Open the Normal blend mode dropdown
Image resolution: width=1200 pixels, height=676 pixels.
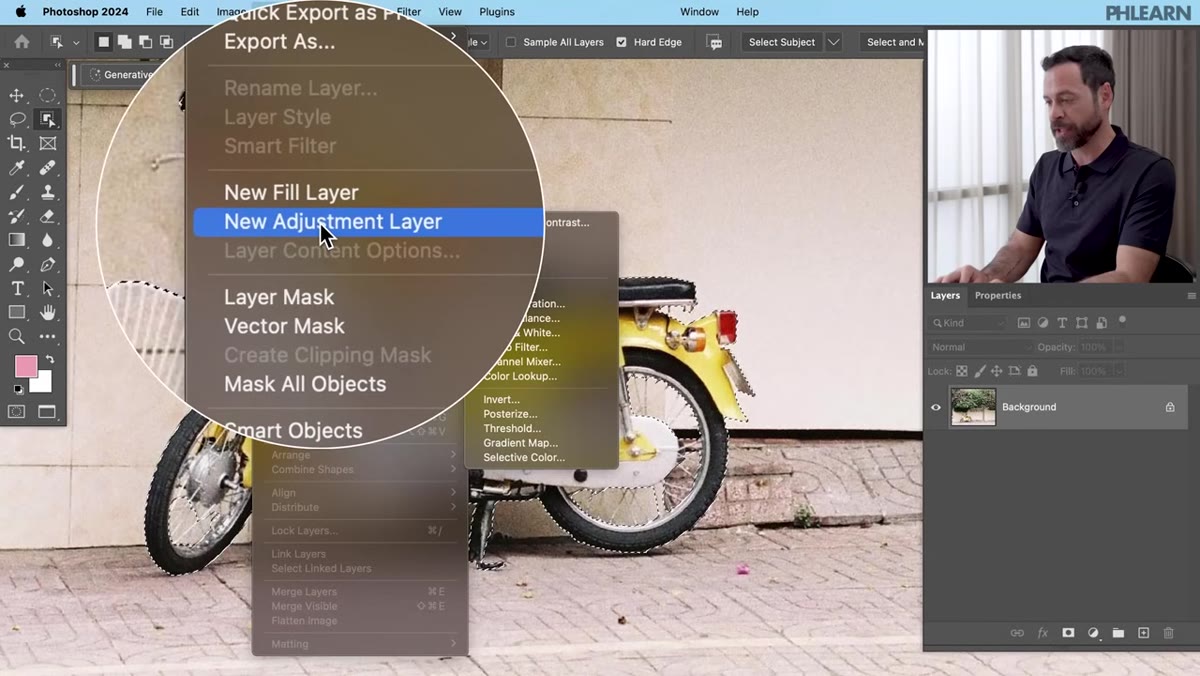point(980,347)
